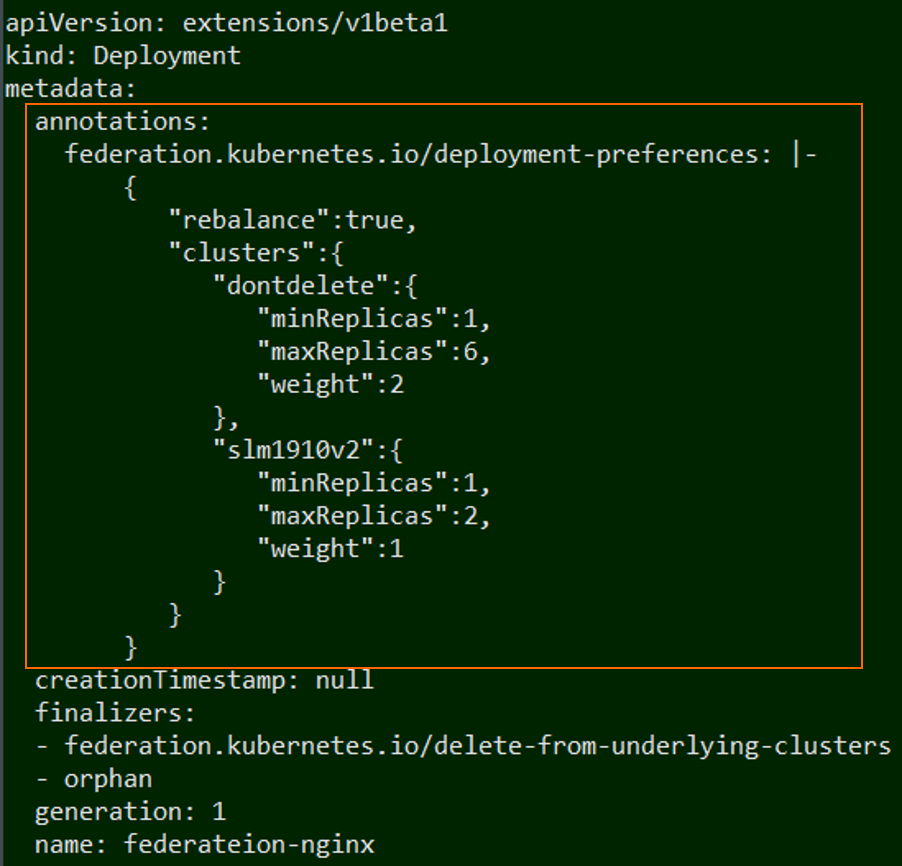Viewport: 902px width, 866px height.
Task: Click the "rebalance":true entry
Action: tap(292, 220)
